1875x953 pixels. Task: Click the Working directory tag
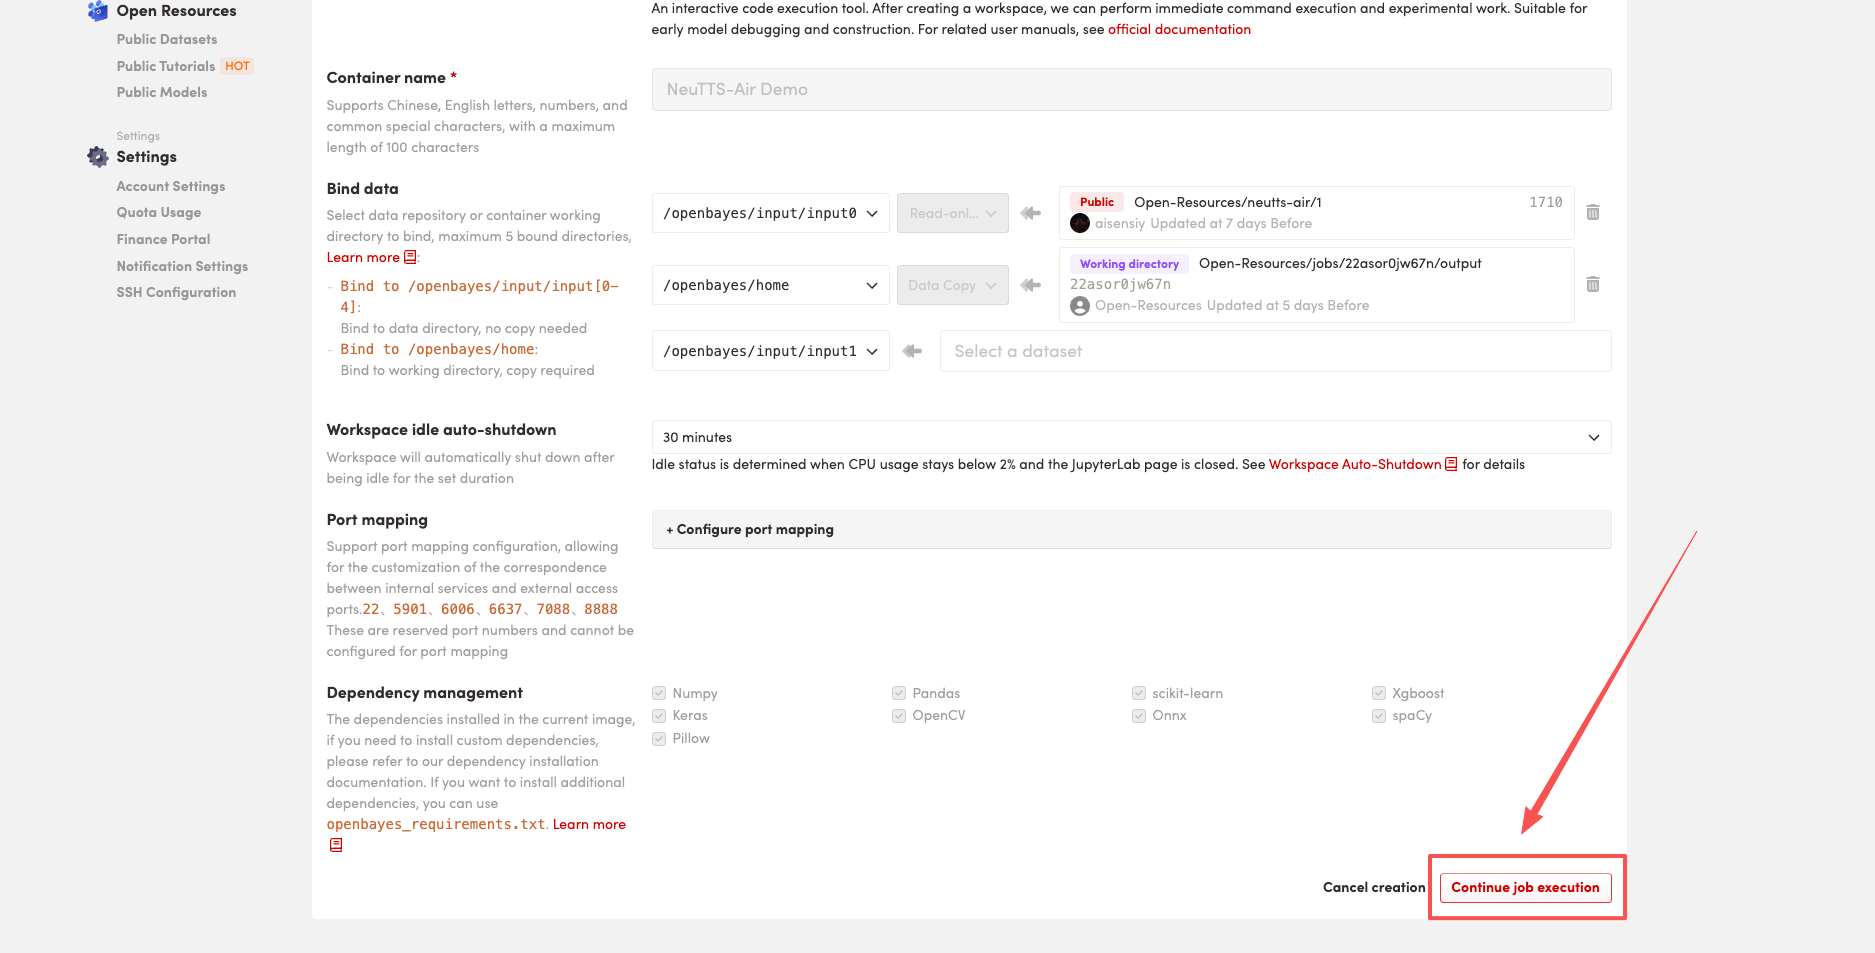(1129, 264)
